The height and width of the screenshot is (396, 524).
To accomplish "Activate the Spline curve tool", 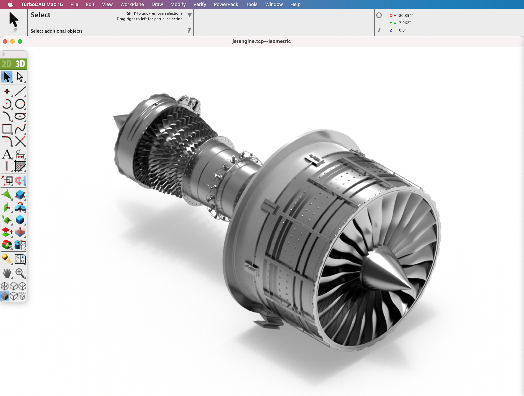I will pyautogui.click(x=20, y=129).
